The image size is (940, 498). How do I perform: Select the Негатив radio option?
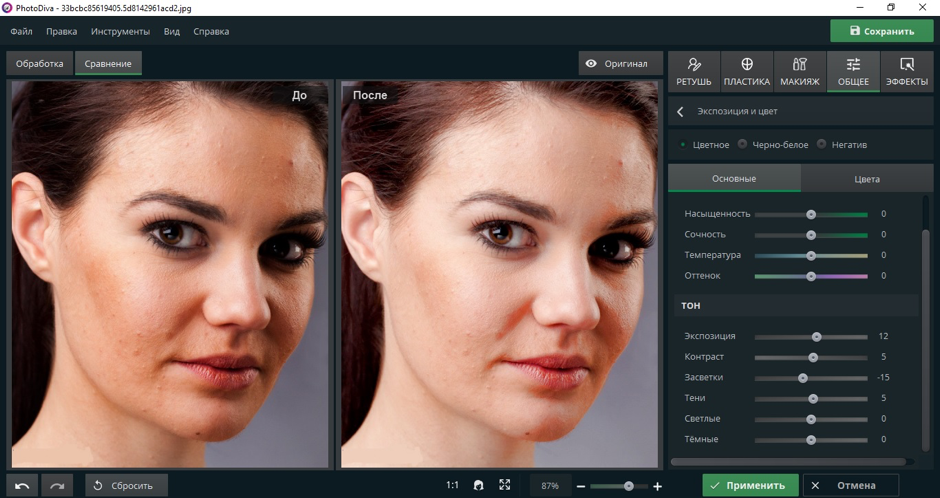point(822,145)
